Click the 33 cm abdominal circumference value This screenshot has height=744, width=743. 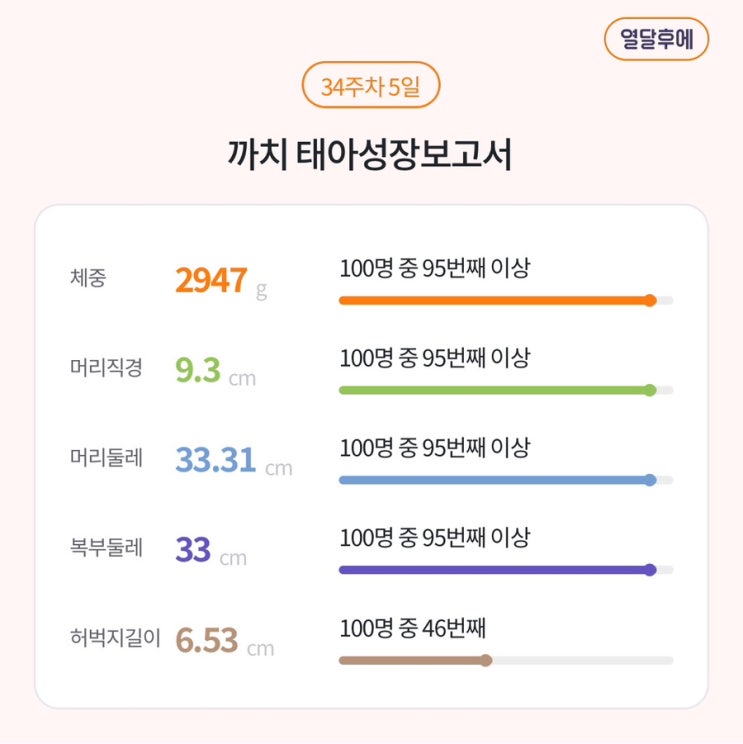210,552
